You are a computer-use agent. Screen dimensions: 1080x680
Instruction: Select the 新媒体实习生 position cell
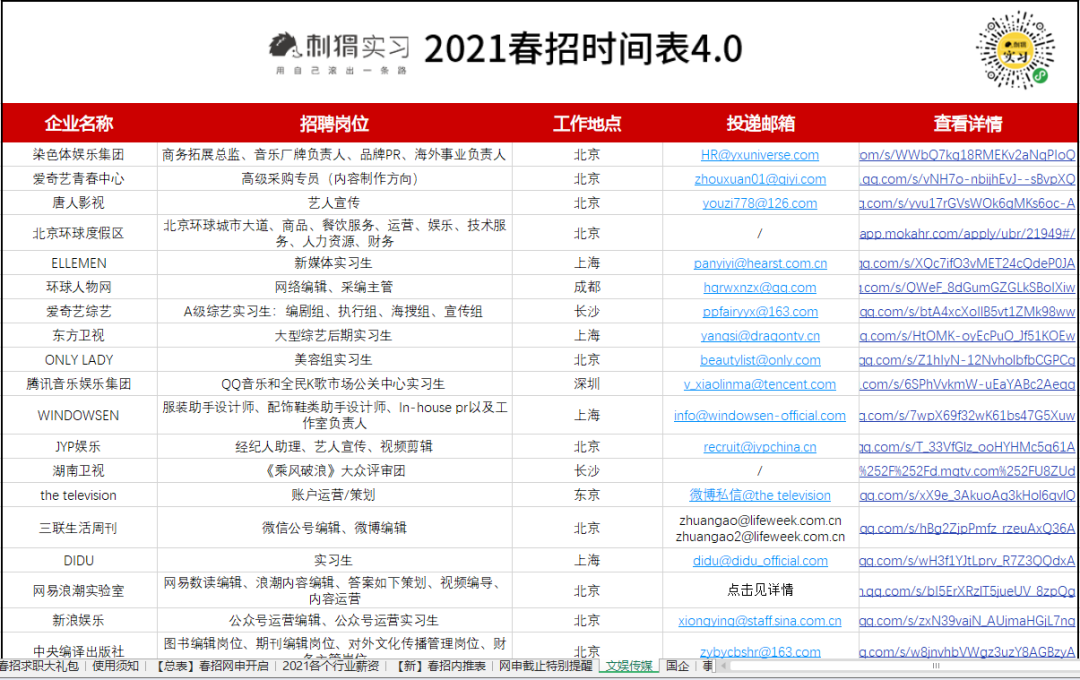pyautogui.click(x=334, y=263)
